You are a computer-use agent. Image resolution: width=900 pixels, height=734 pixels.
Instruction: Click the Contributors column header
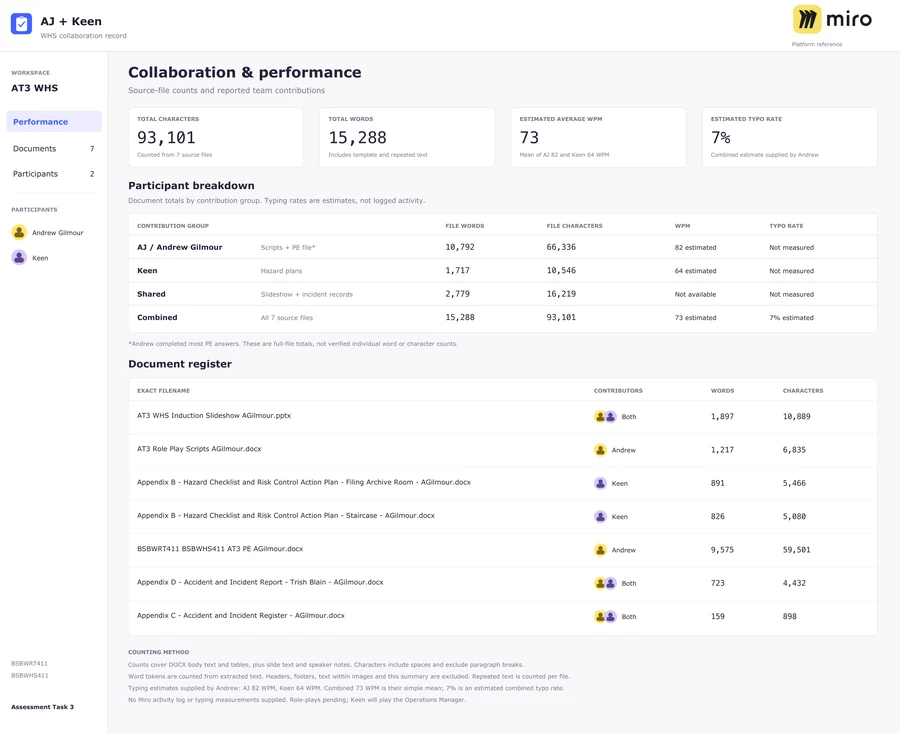(x=618, y=390)
